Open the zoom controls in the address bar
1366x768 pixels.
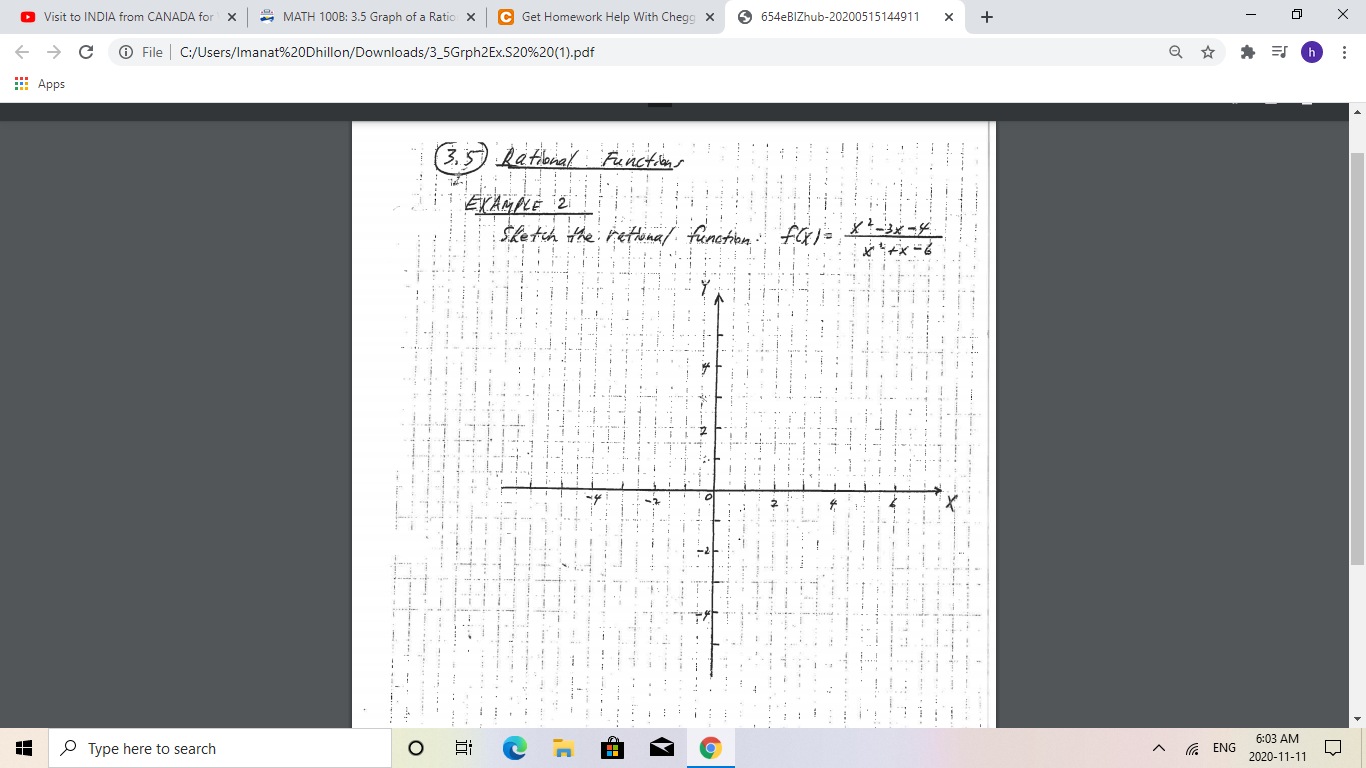coord(1174,52)
